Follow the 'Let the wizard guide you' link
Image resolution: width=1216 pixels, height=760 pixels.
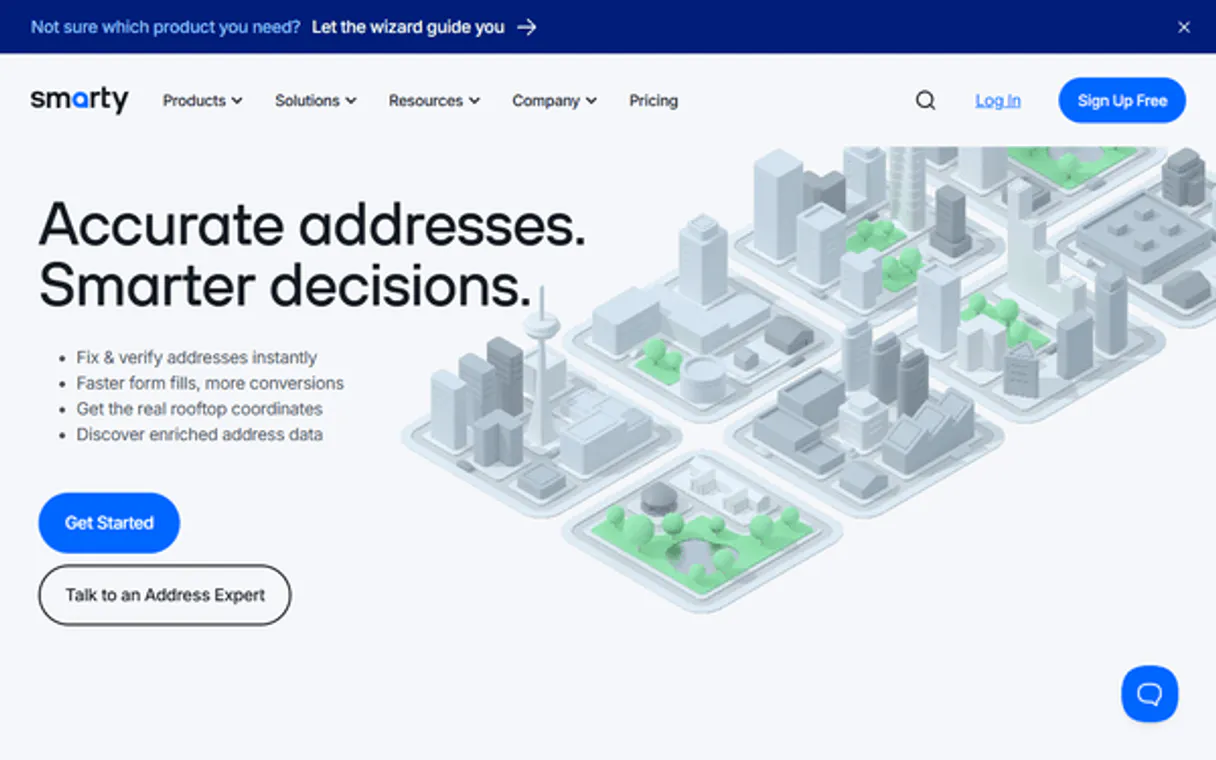click(408, 27)
